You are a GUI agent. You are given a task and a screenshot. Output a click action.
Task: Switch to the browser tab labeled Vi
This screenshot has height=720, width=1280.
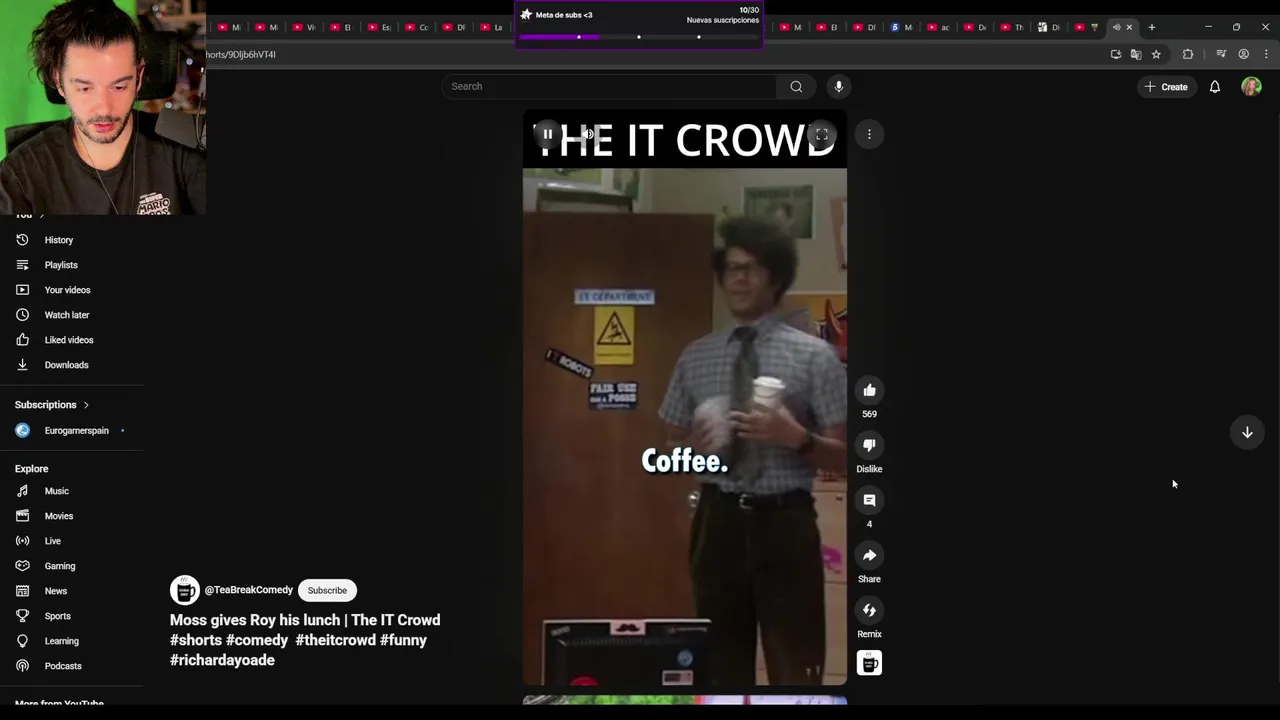tap(305, 27)
